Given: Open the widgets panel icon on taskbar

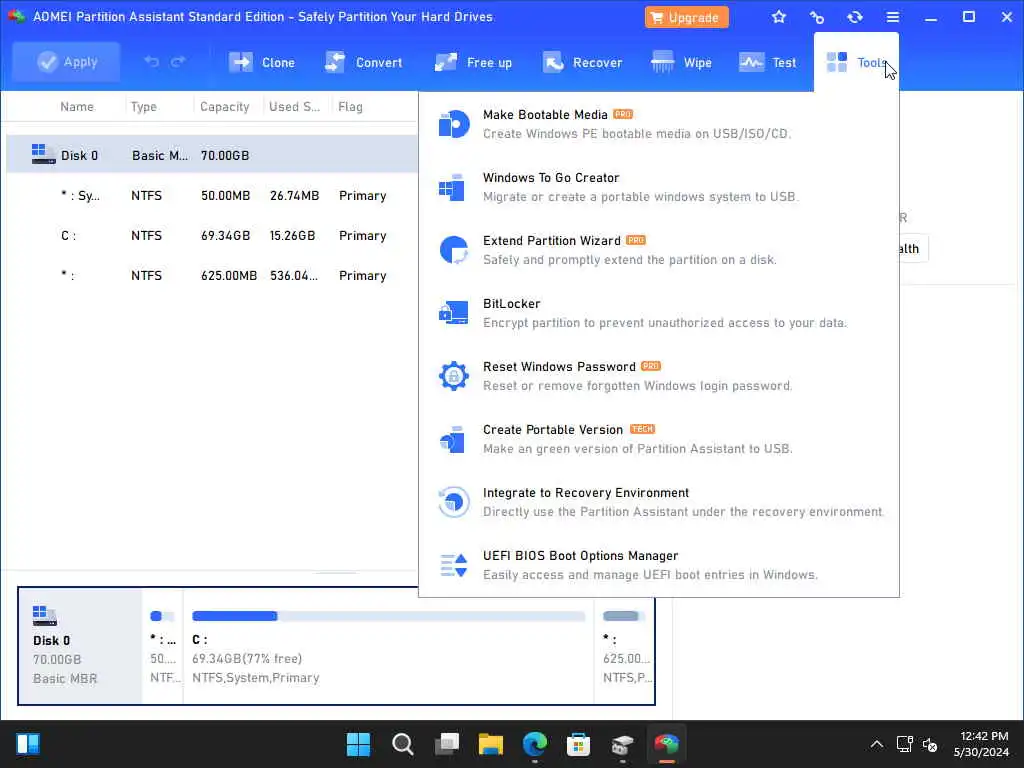Looking at the screenshot, I should point(28,744).
